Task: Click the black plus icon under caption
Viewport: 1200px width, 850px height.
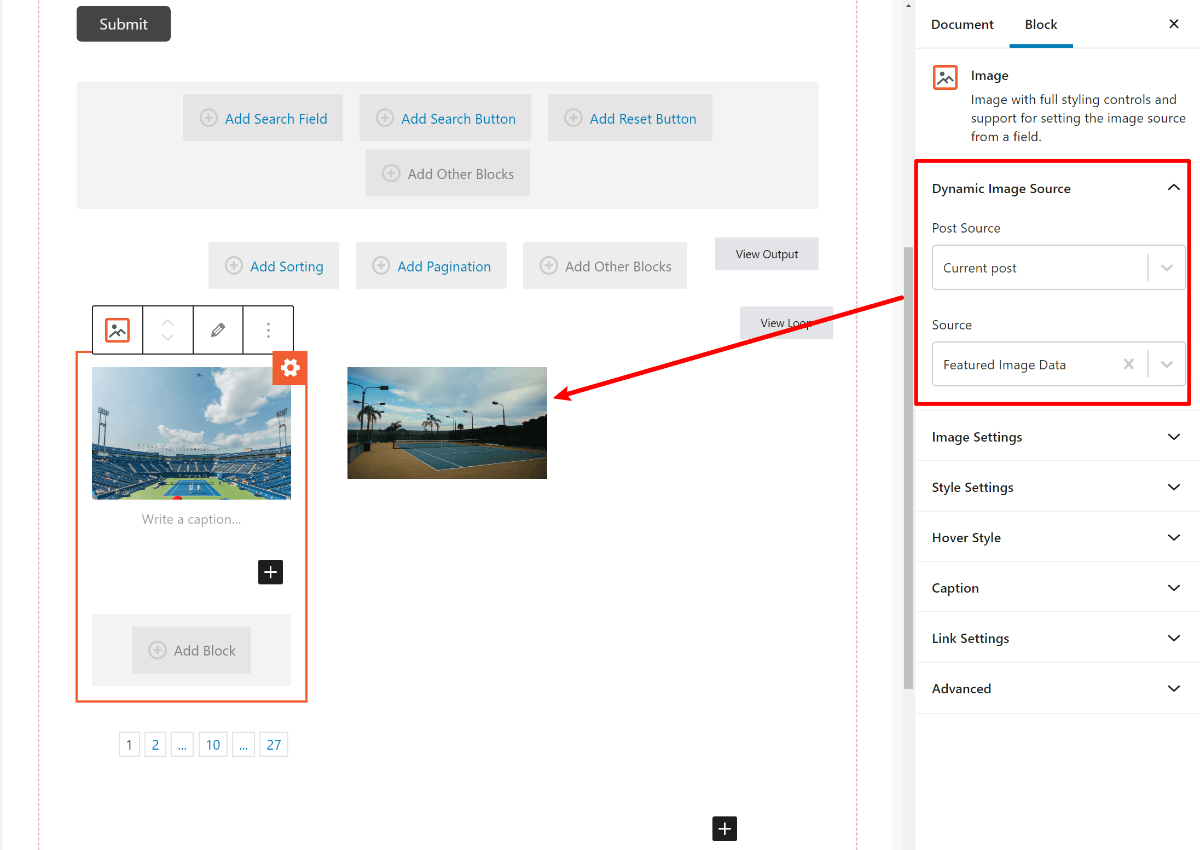Action: tap(271, 572)
